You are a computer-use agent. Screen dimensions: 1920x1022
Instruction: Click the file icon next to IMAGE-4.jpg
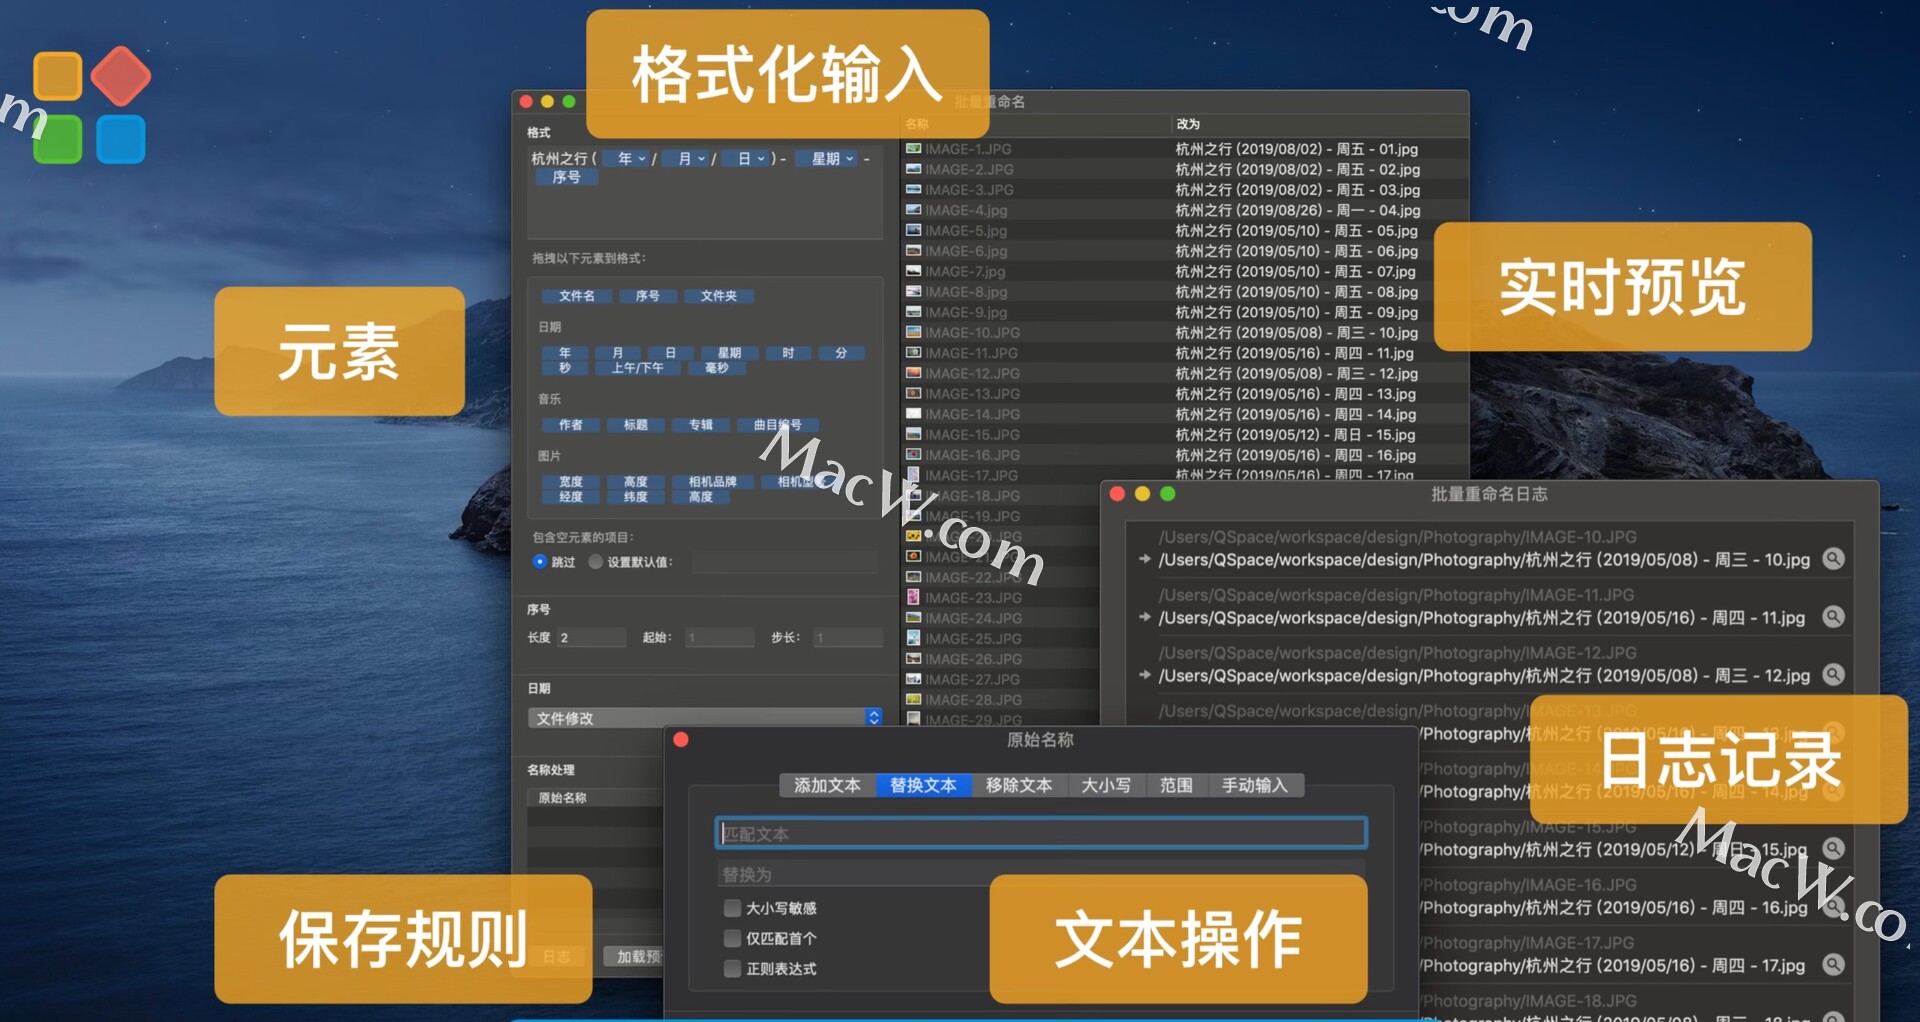pyautogui.click(x=913, y=210)
